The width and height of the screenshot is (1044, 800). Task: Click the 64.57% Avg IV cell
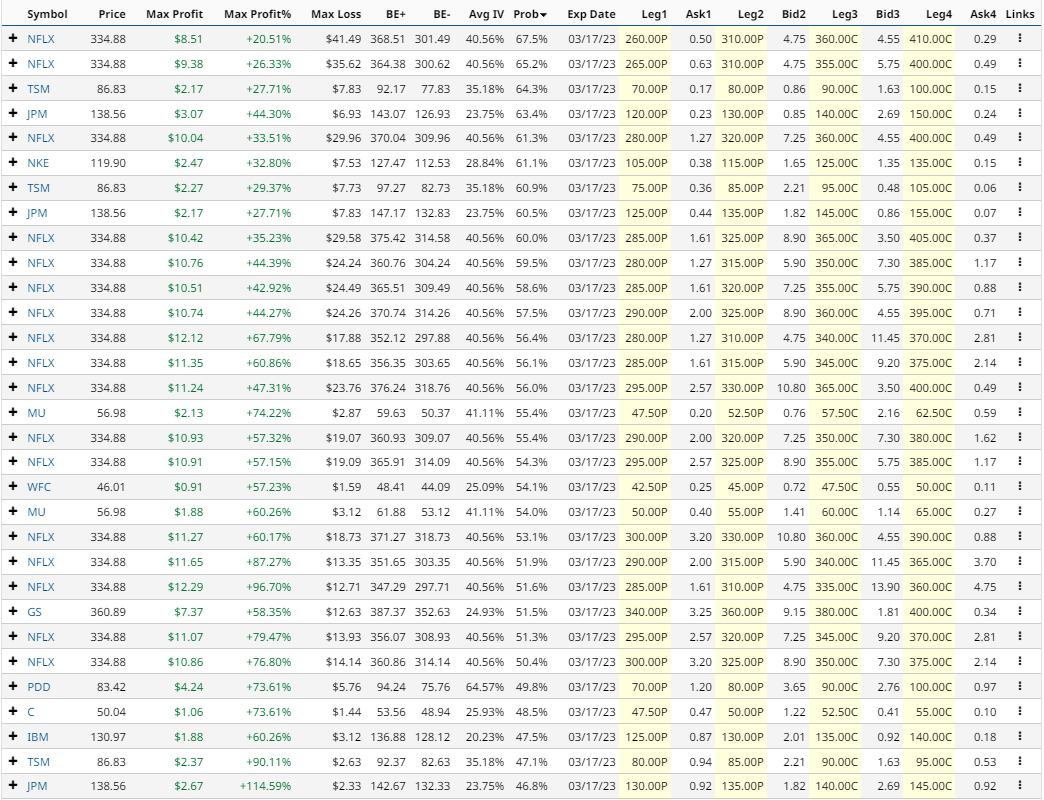click(485, 687)
